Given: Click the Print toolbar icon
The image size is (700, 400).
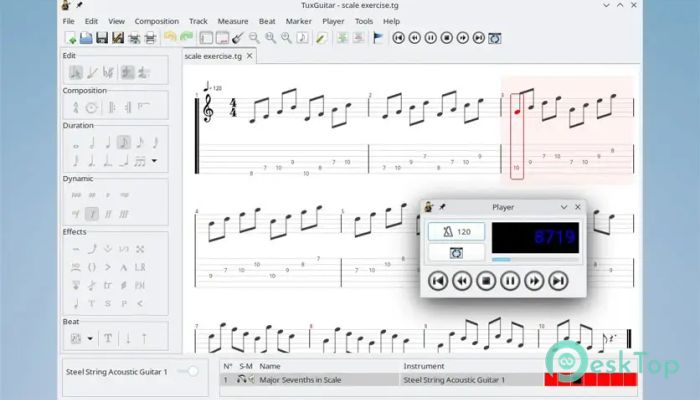Looking at the screenshot, I should pyautogui.click(x=150, y=38).
